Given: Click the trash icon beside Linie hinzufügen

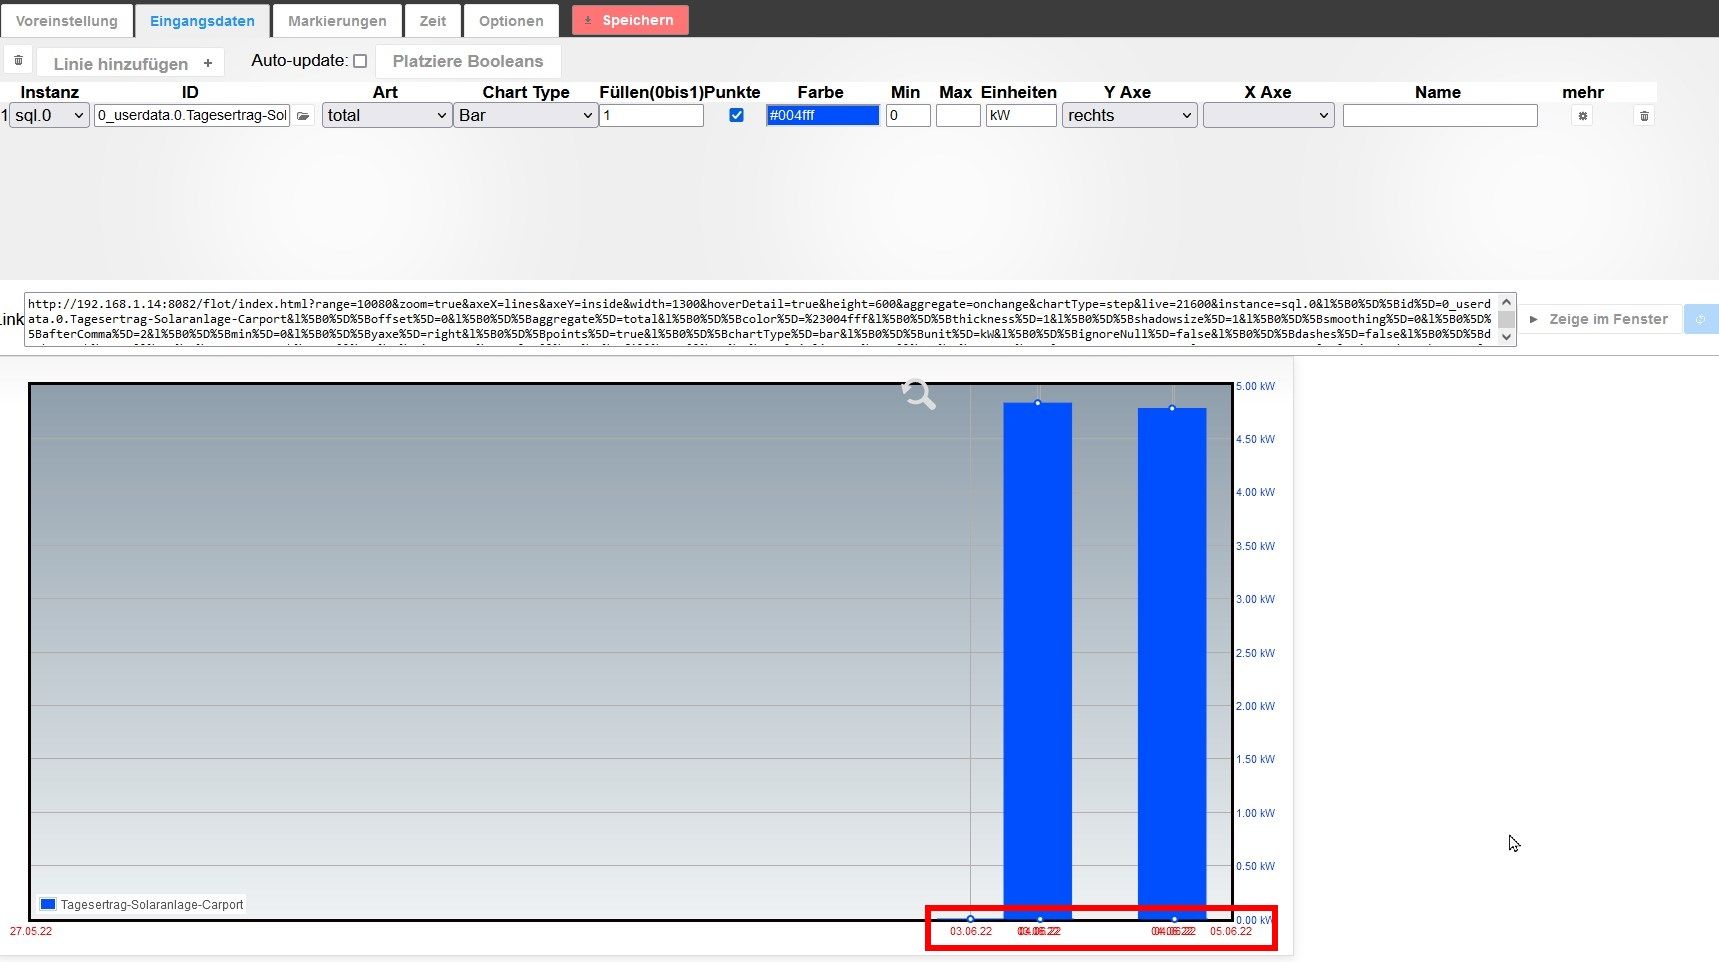Looking at the screenshot, I should [18, 61].
